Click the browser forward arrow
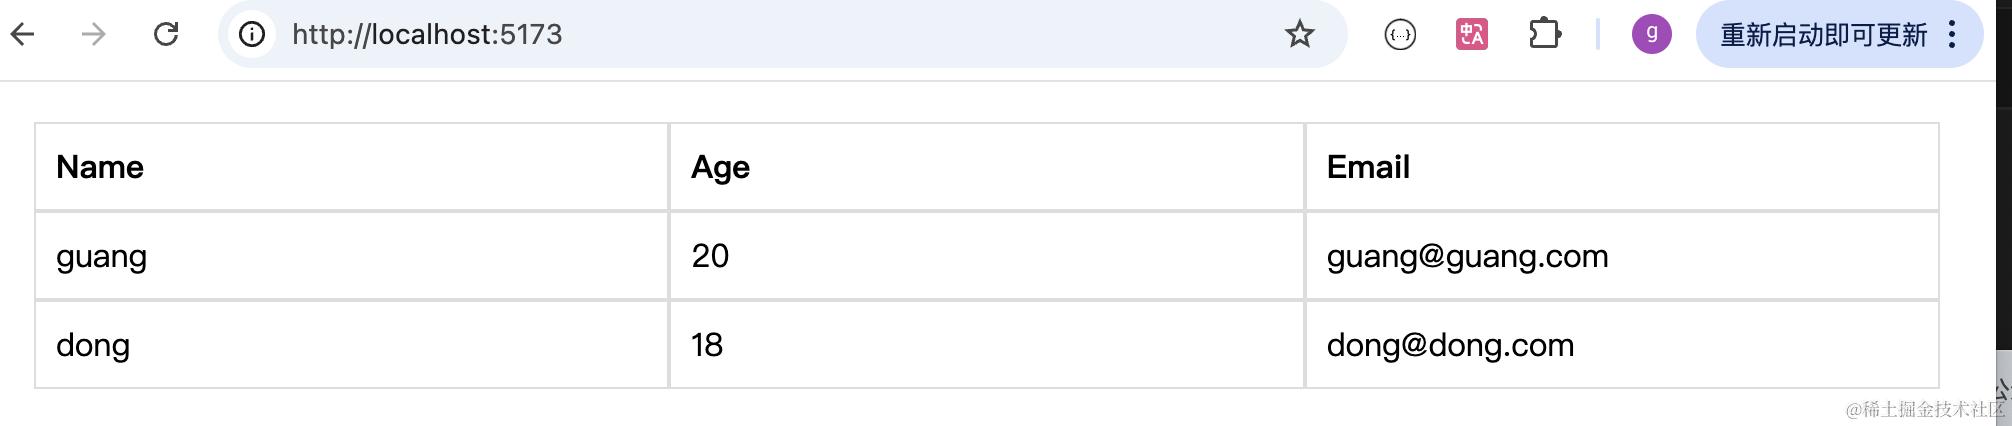Viewport: 2012px width, 426px height. coord(94,35)
